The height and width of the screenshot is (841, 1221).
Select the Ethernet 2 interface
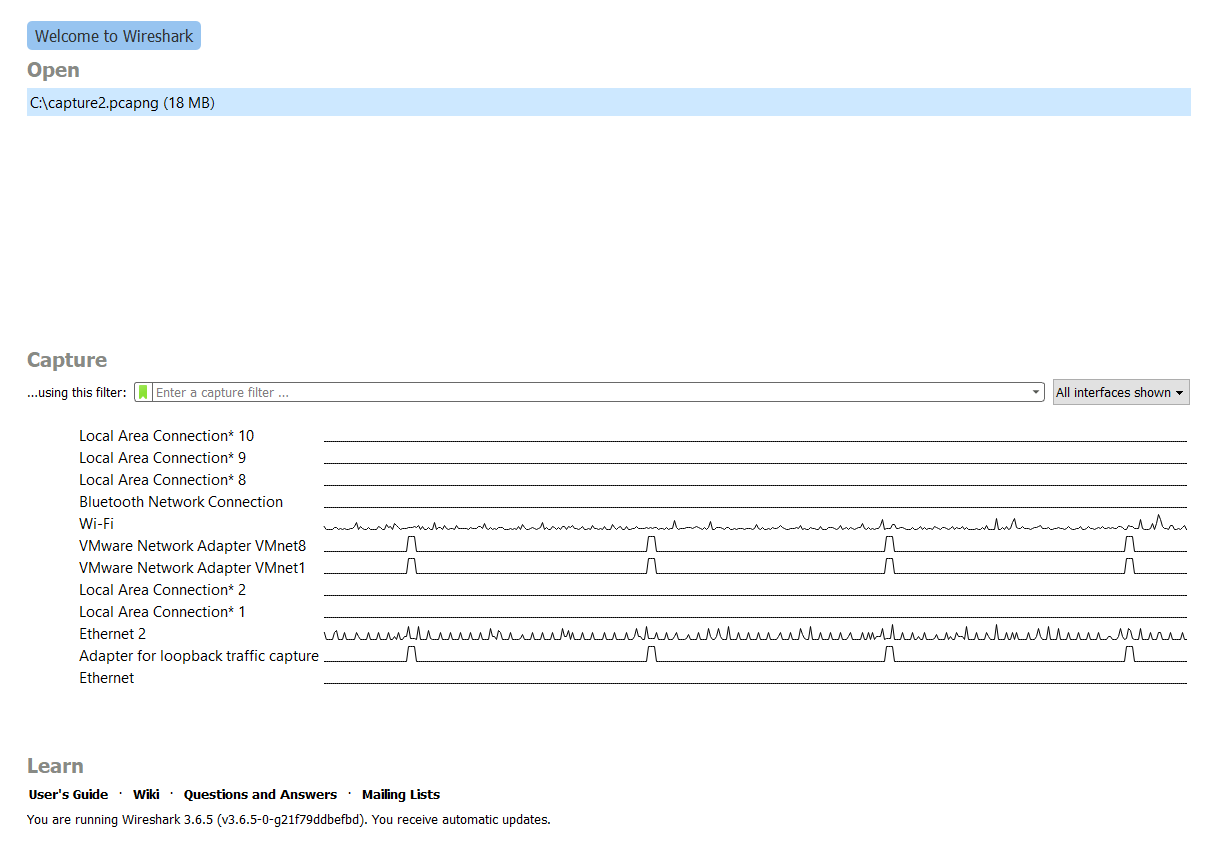[112, 634]
